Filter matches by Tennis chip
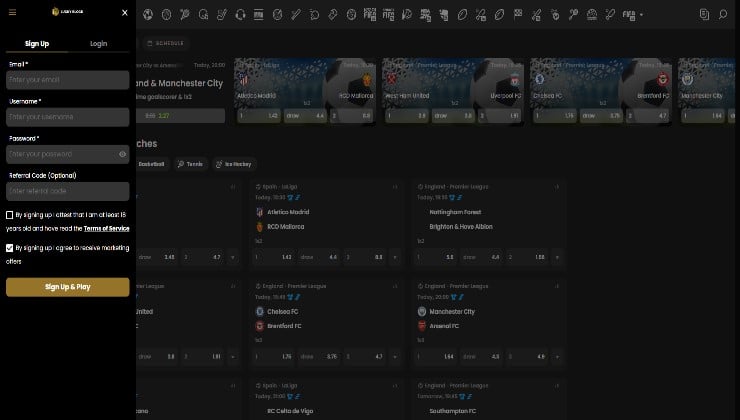 pyautogui.click(x=190, y=164)
